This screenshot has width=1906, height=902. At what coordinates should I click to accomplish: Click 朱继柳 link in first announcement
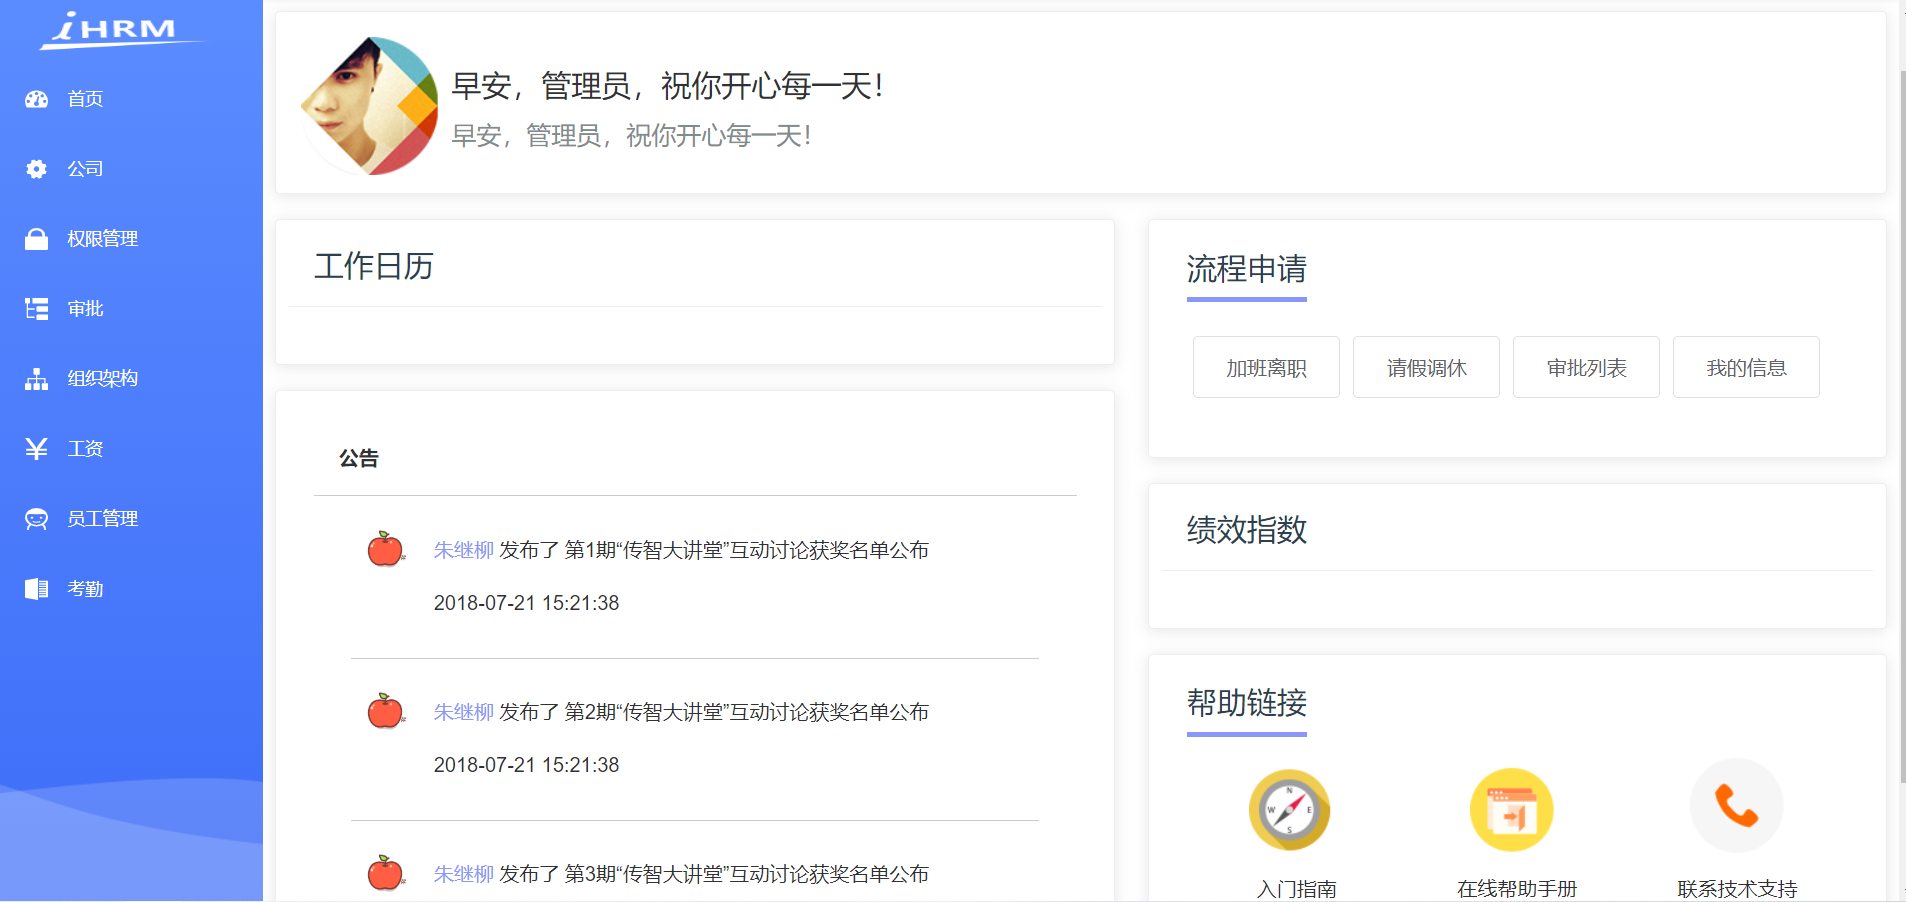point(464,550)
